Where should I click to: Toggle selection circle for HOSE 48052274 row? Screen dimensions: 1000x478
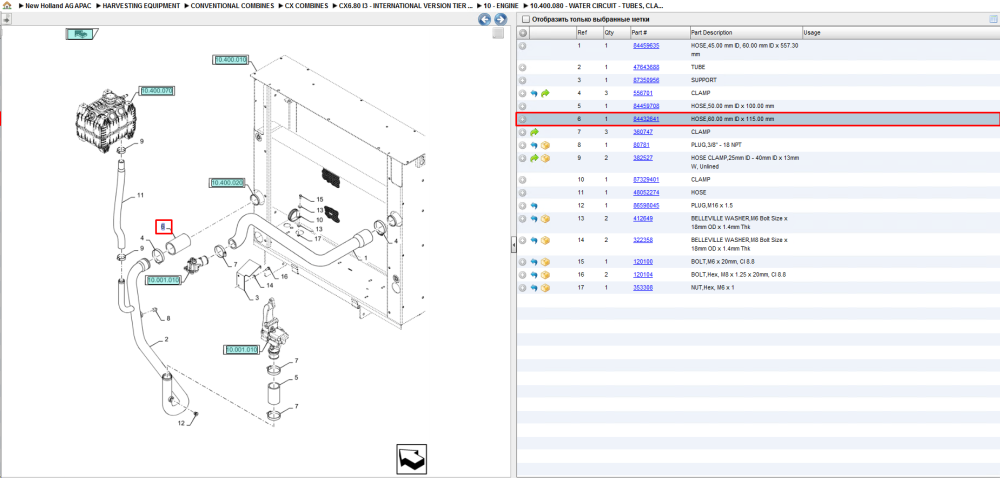coord(522,192)
